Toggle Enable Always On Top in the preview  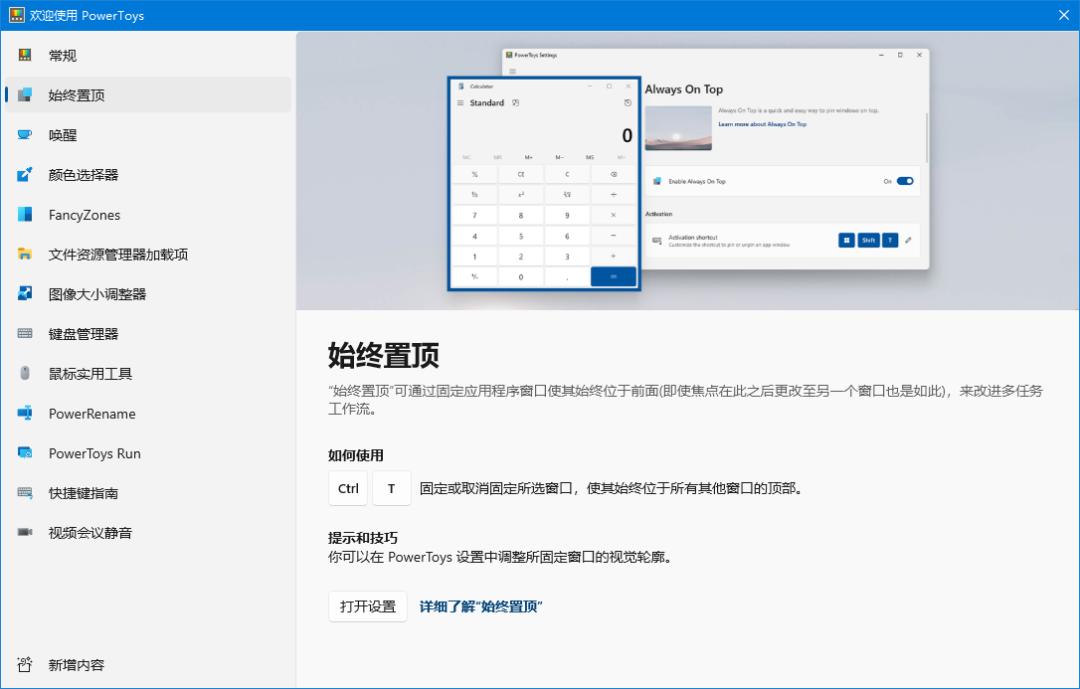(x=903, y=181)
